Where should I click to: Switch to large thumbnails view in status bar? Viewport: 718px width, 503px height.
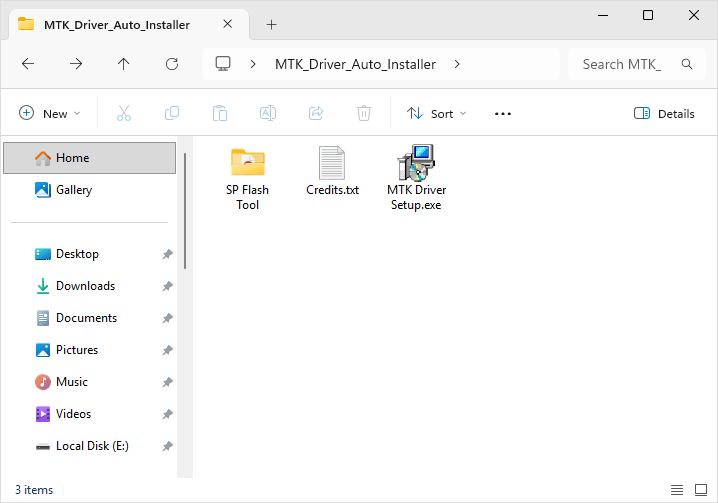tap(701, 490)
